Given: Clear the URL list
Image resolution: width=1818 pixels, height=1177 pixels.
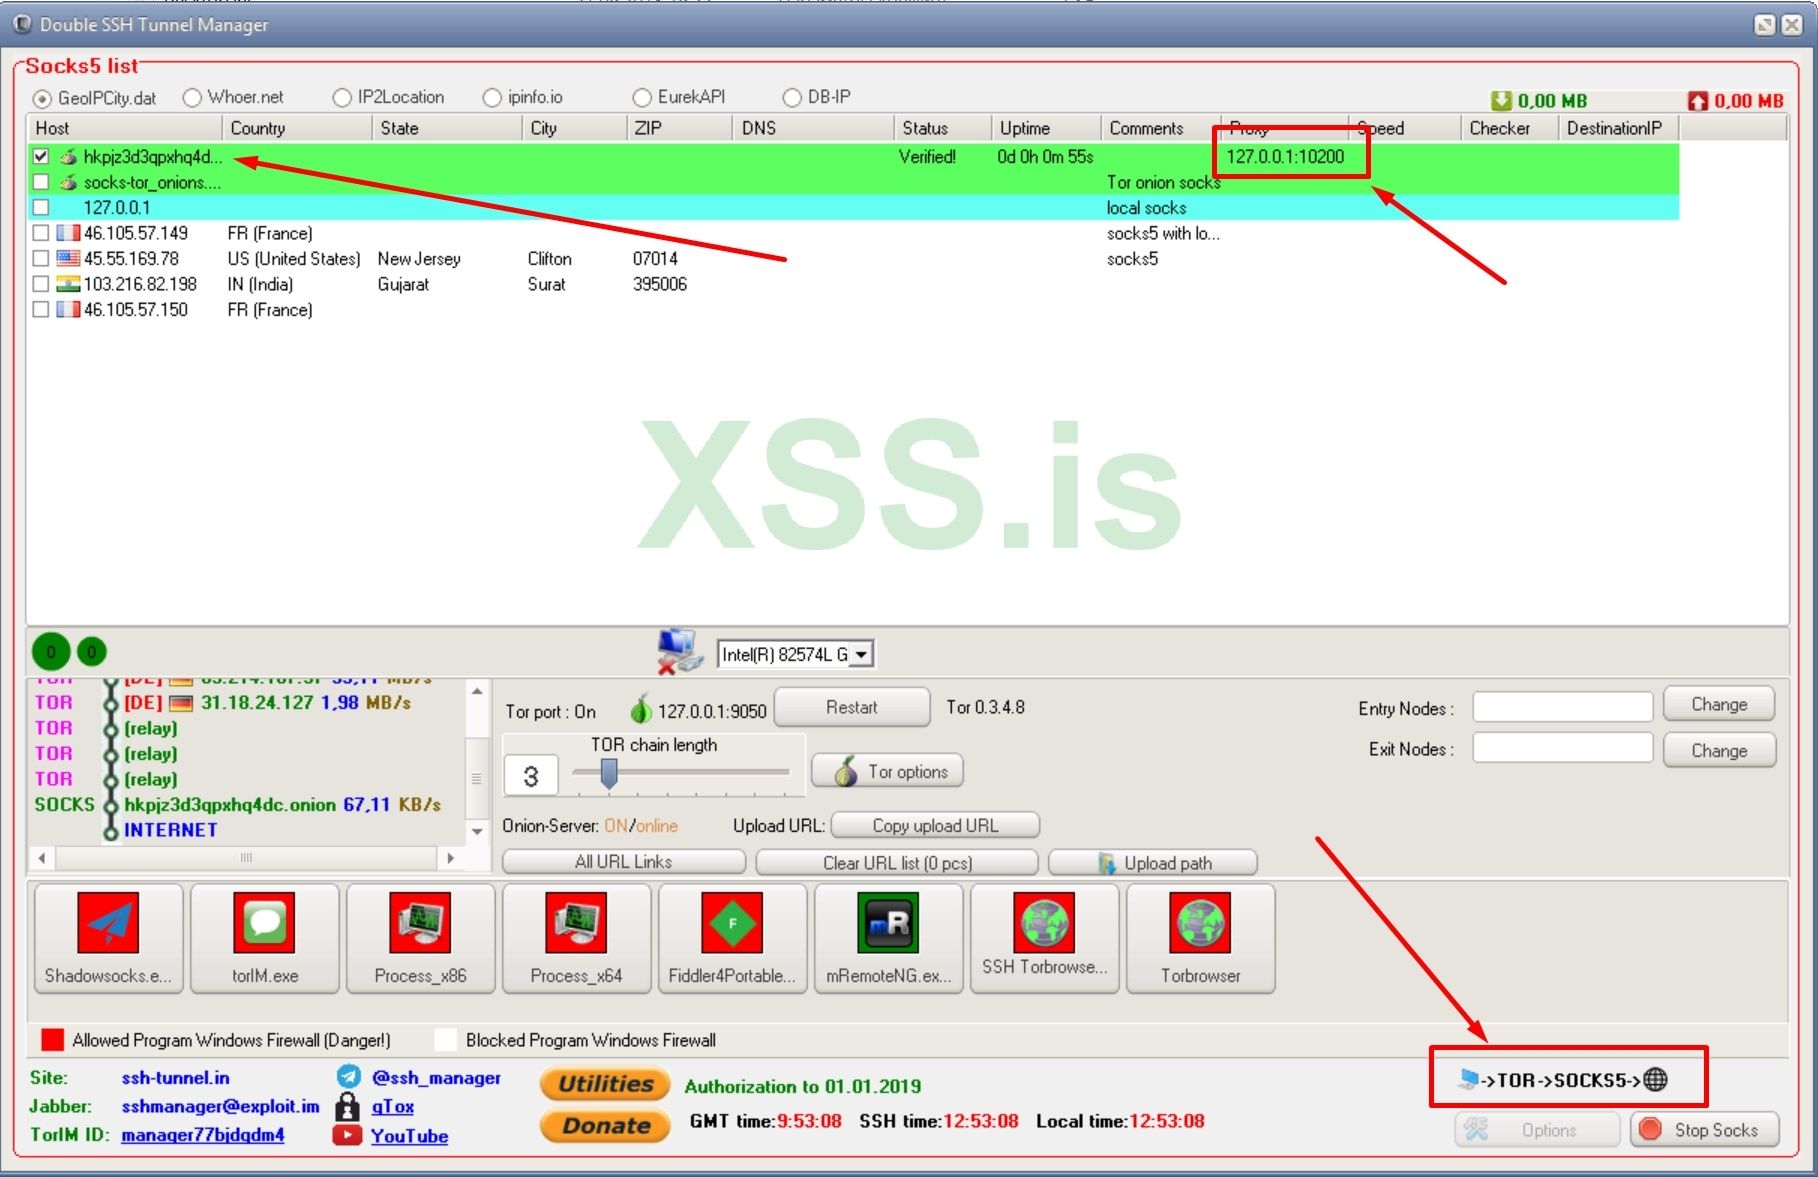Looking at the screenshot, I should pyautogui.click(x=897, y=862).
